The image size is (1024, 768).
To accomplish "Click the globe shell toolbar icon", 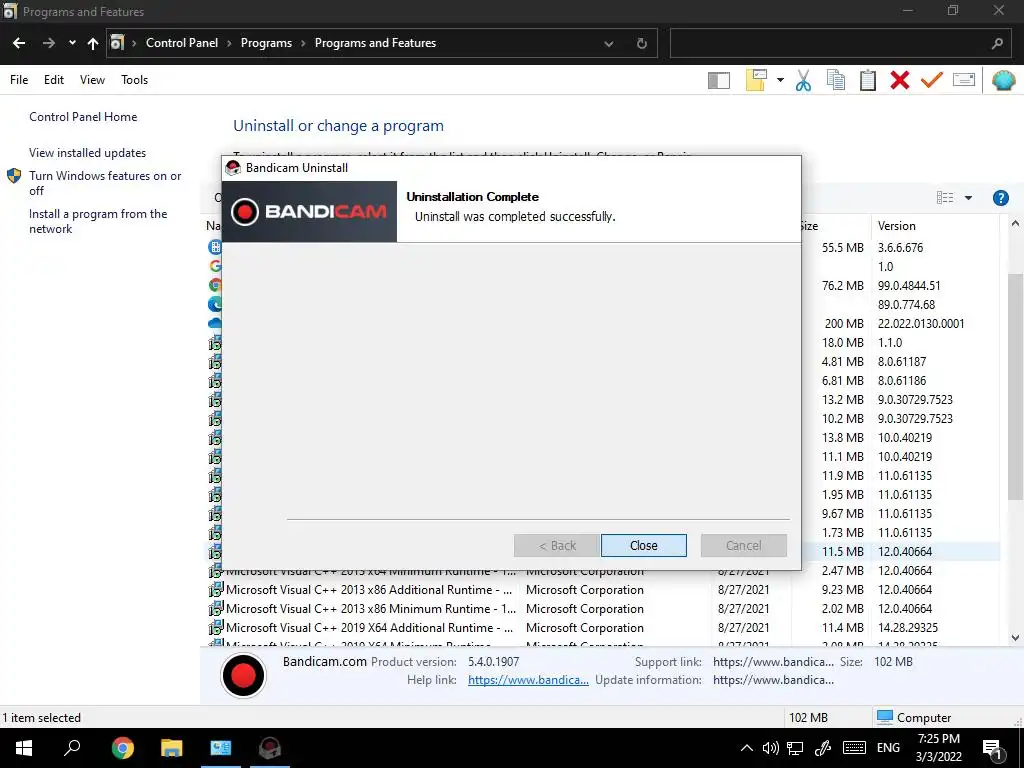I will (1003, 80).
